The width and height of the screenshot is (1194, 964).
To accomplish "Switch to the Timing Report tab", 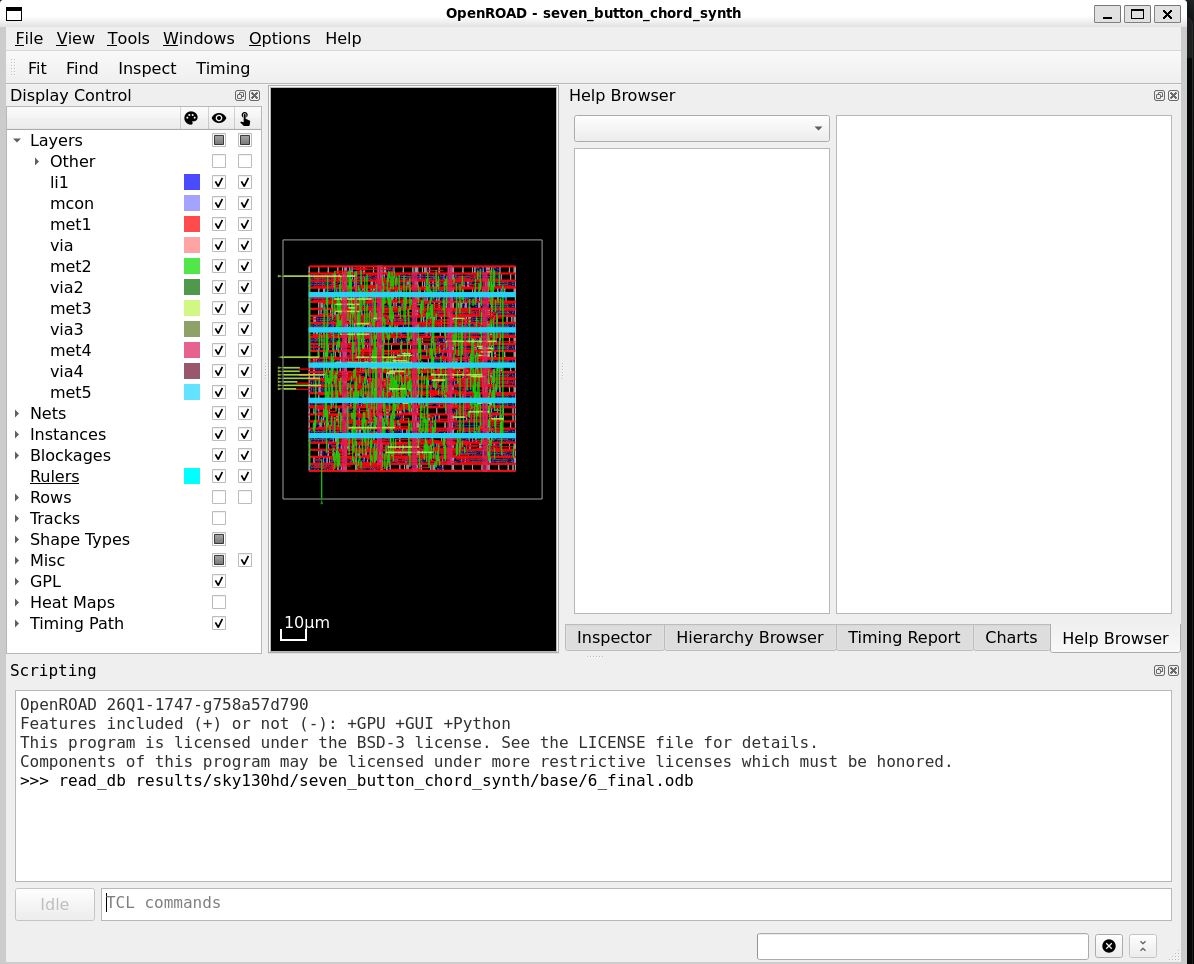I will click(903, 637).
